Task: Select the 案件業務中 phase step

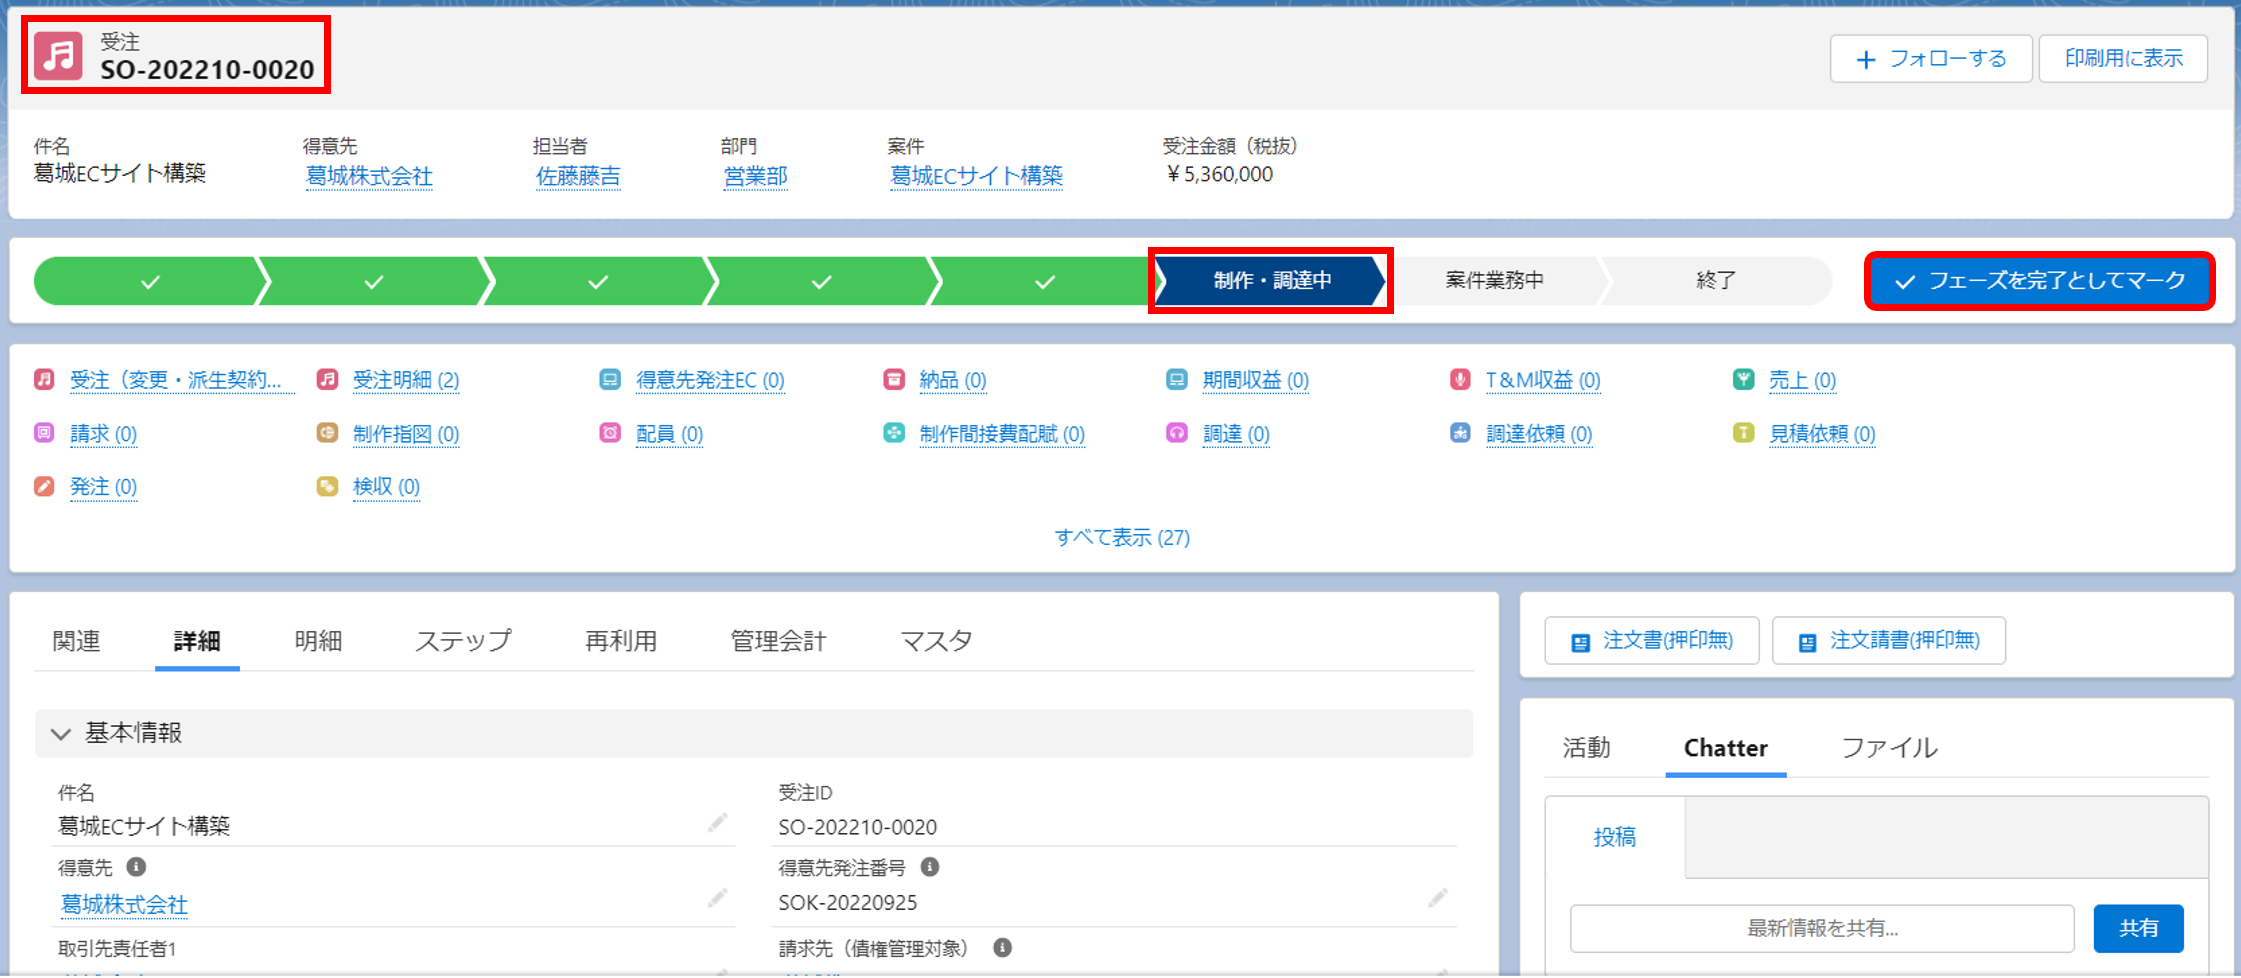Action: [x=1494, y=281]
